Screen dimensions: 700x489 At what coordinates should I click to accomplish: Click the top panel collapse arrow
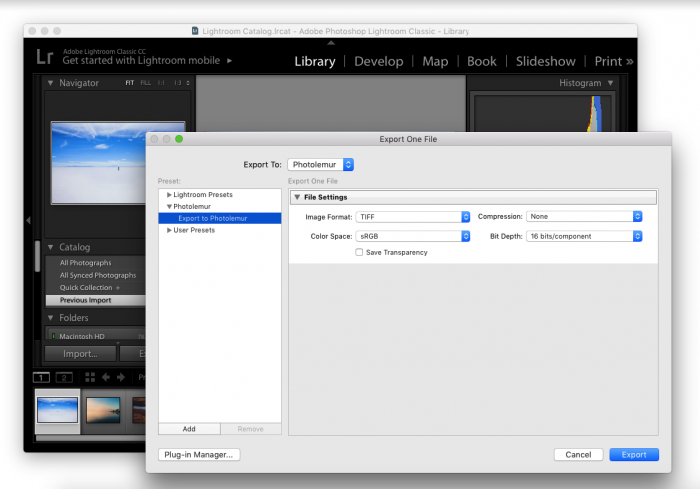[331, 43]
